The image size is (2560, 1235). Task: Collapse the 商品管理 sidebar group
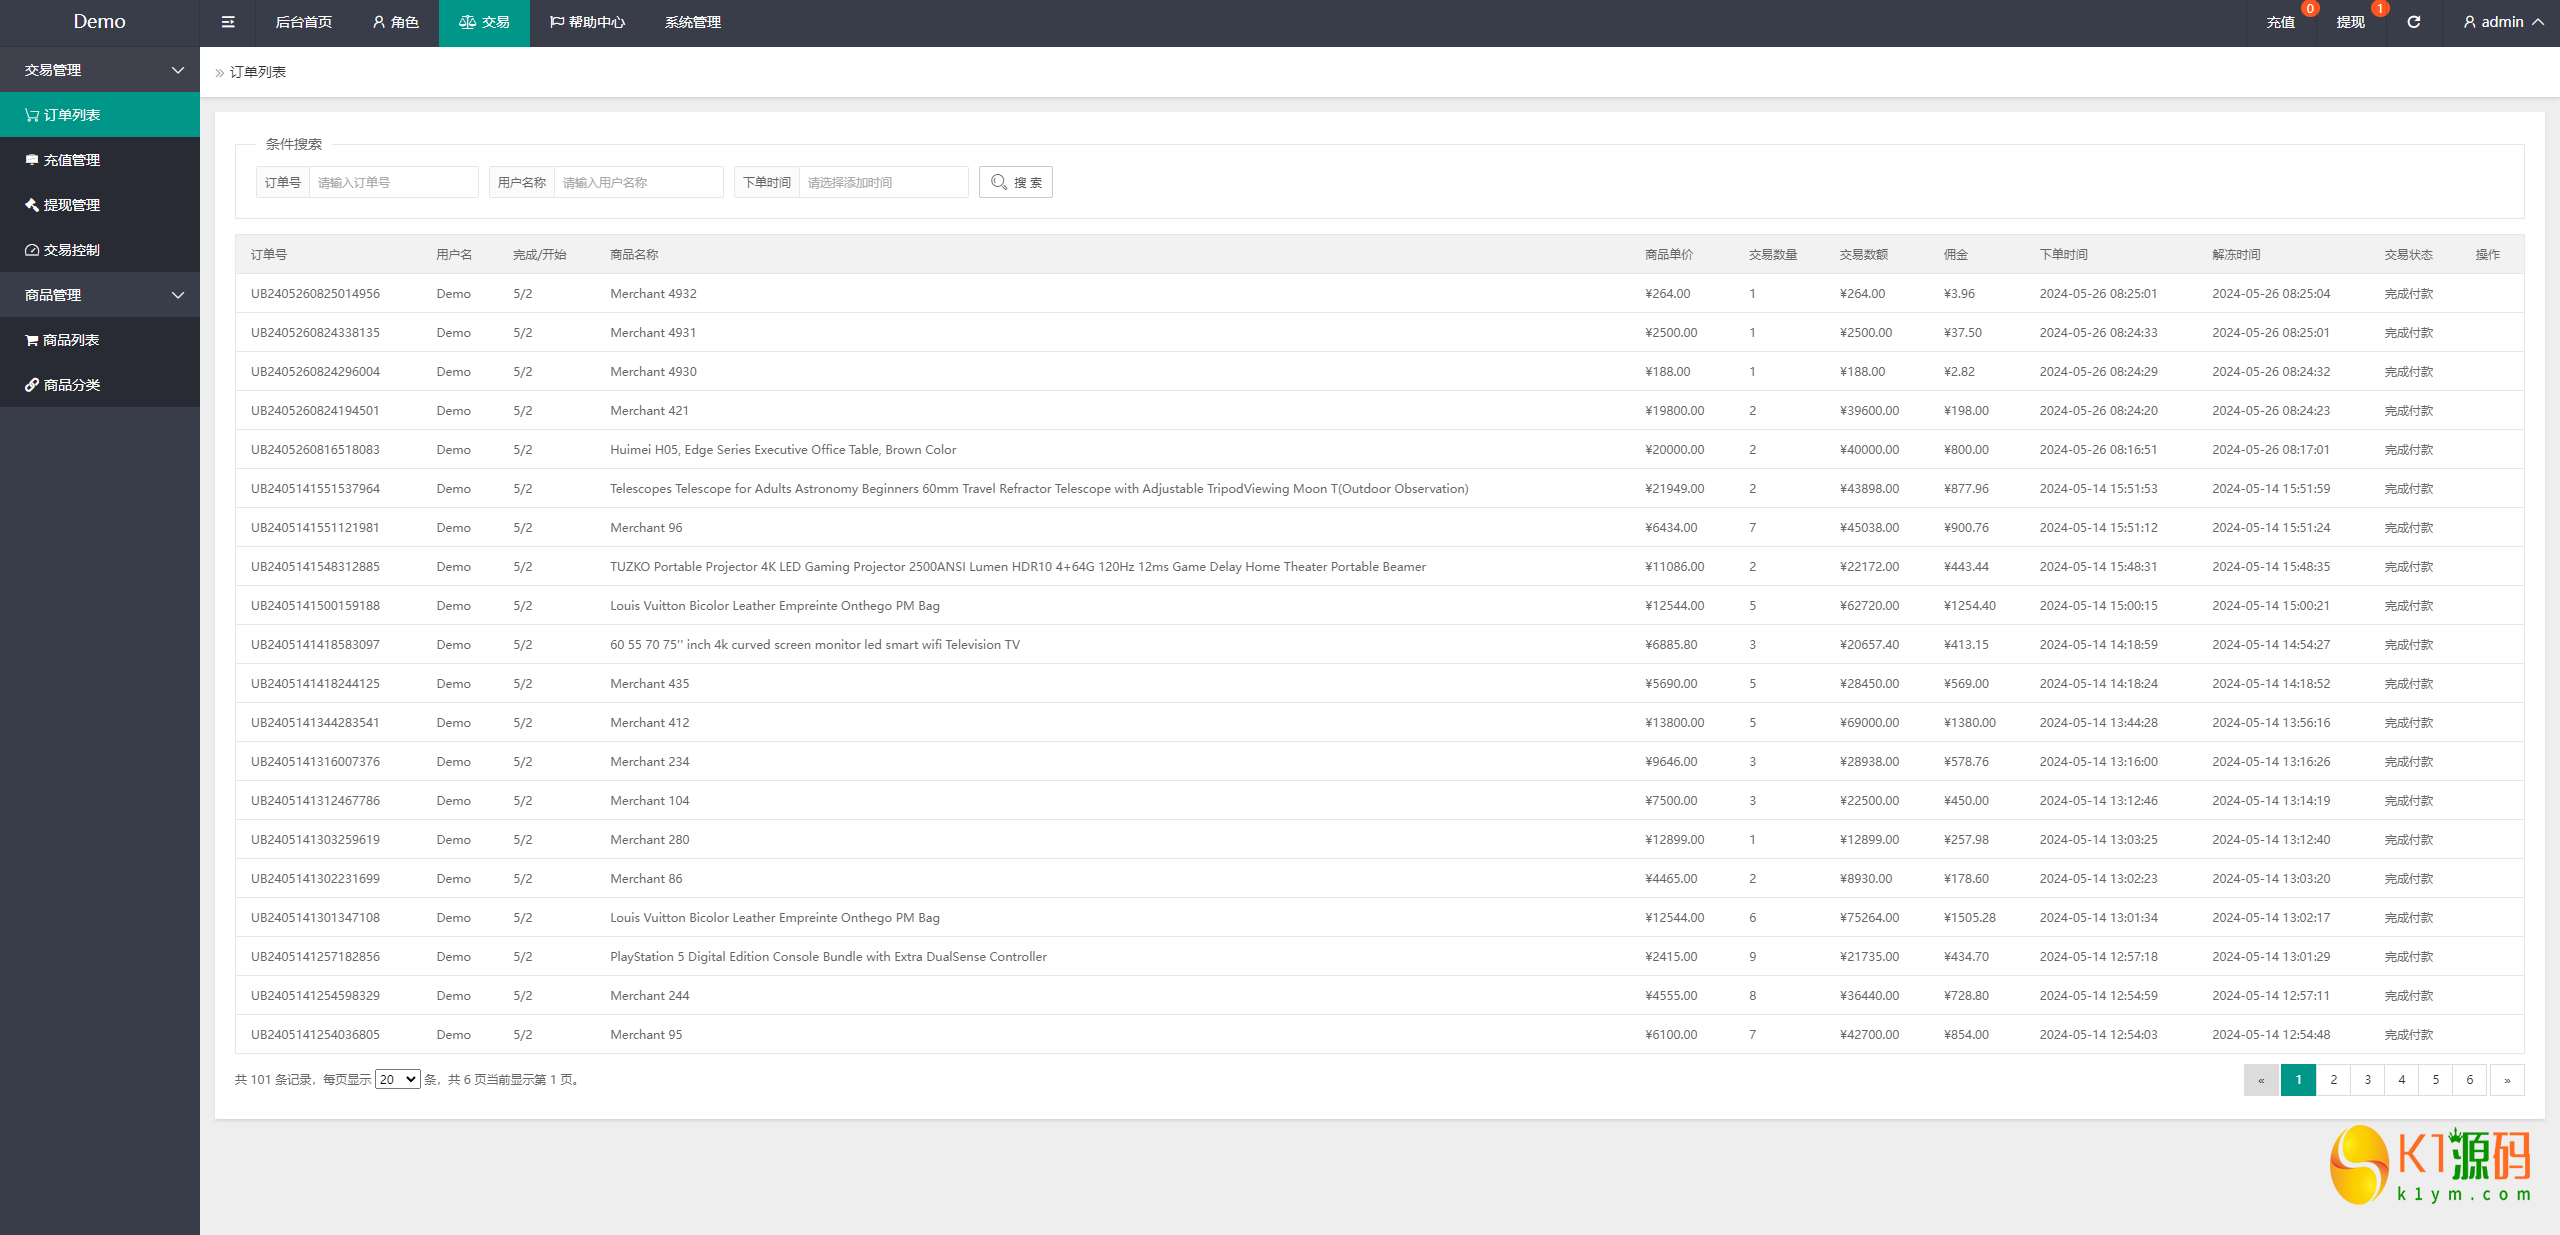[x=100, y=295]
